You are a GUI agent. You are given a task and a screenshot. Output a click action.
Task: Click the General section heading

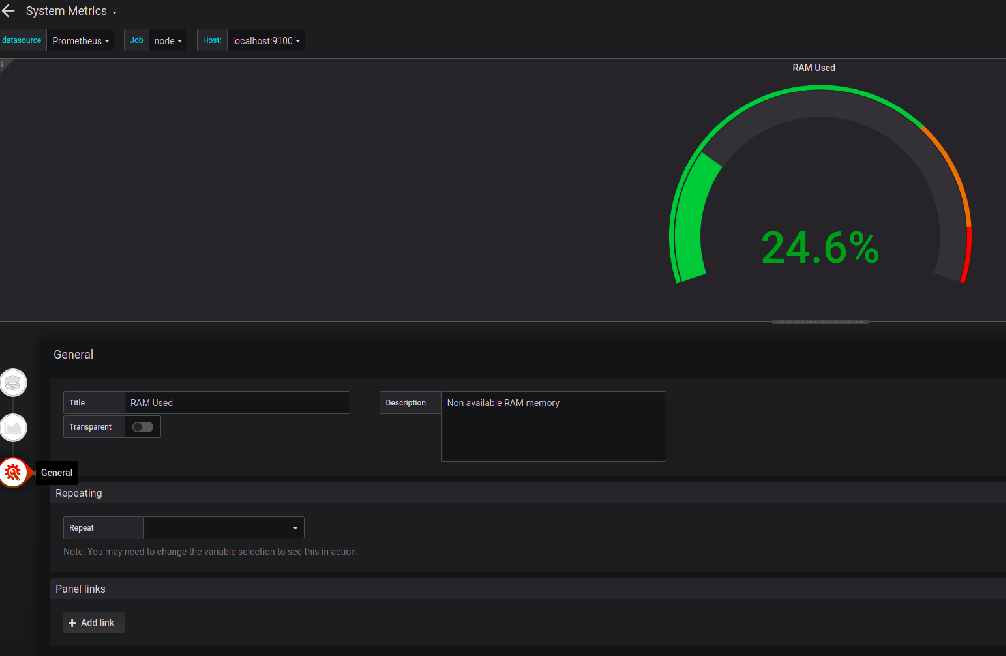tap(73, 354)
